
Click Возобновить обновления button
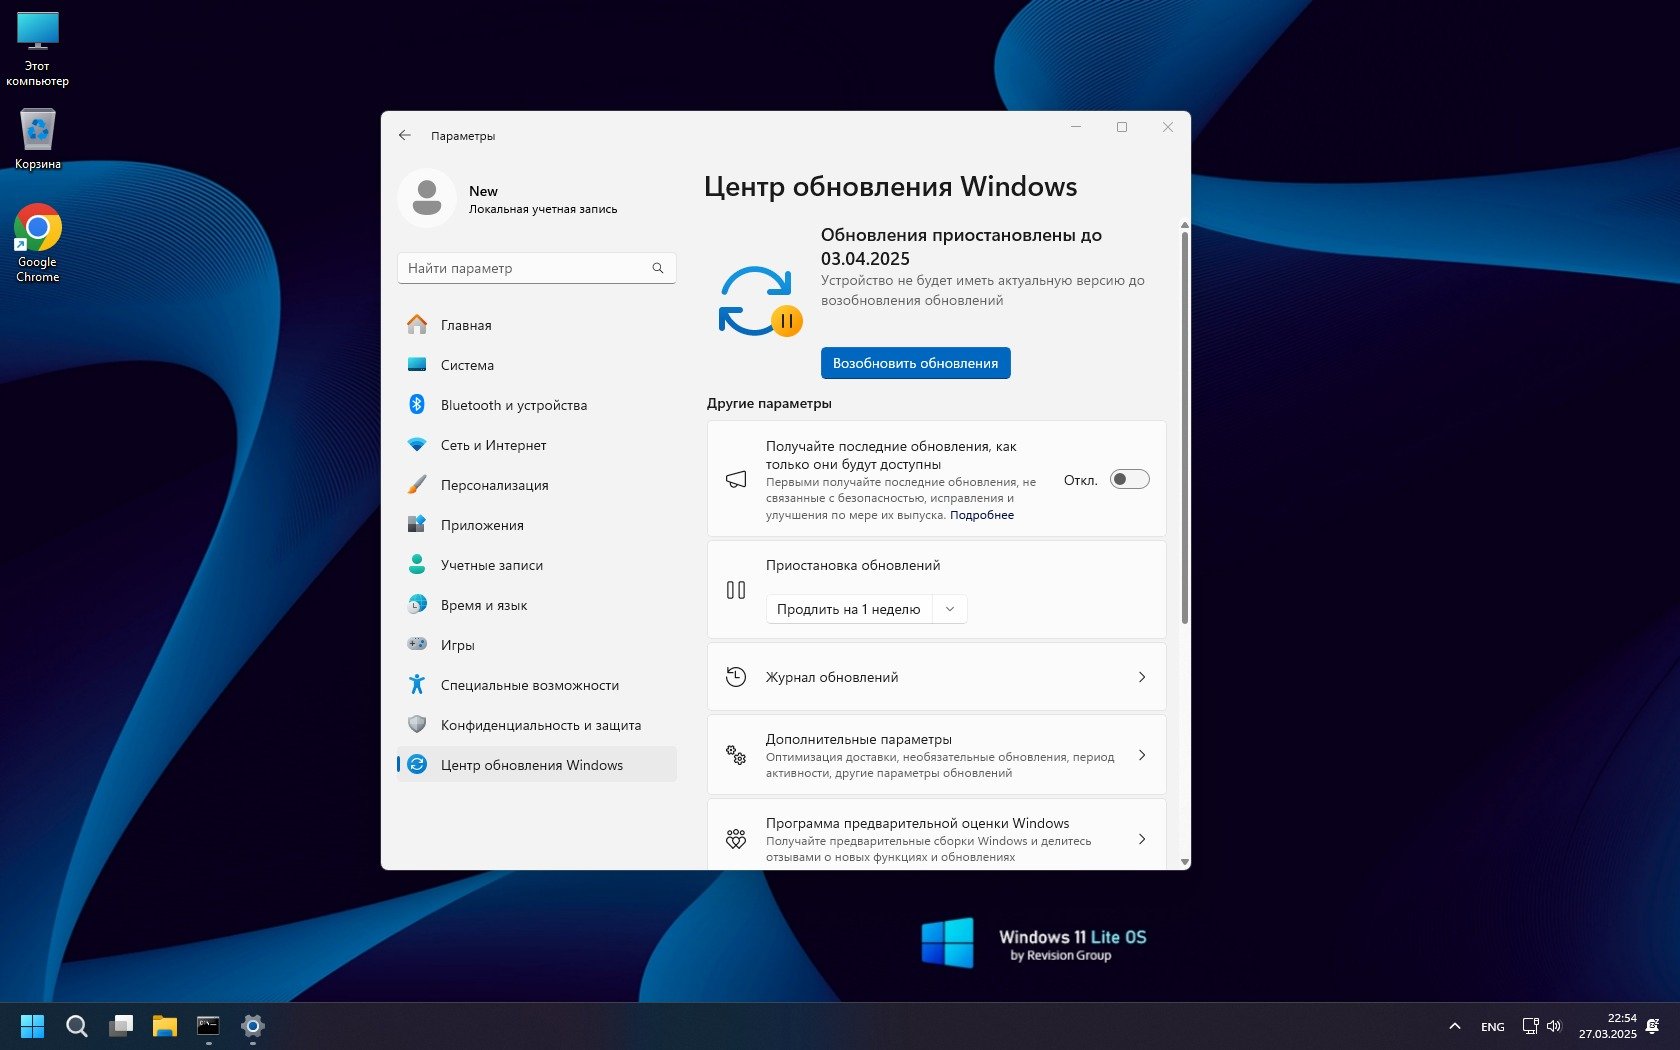click(x=915, y=363)
